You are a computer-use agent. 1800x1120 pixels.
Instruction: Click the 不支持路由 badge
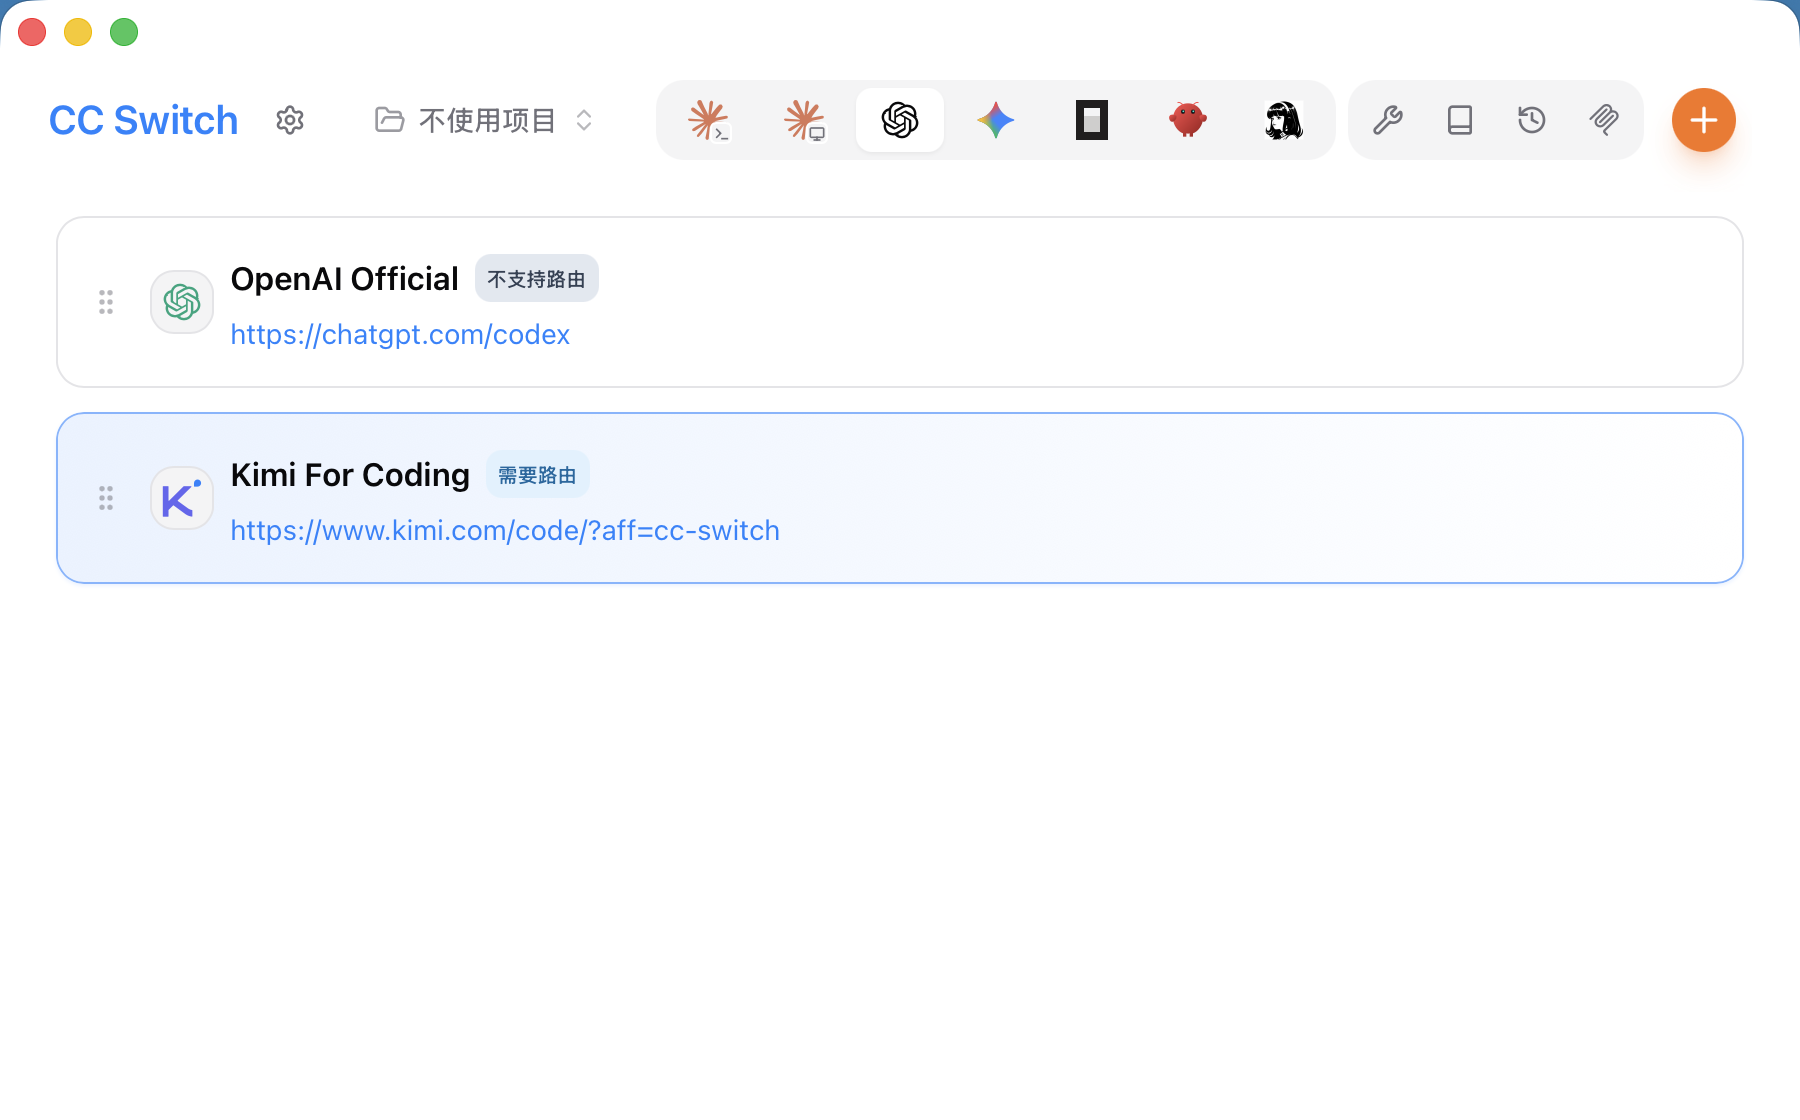tap(537, 279)
